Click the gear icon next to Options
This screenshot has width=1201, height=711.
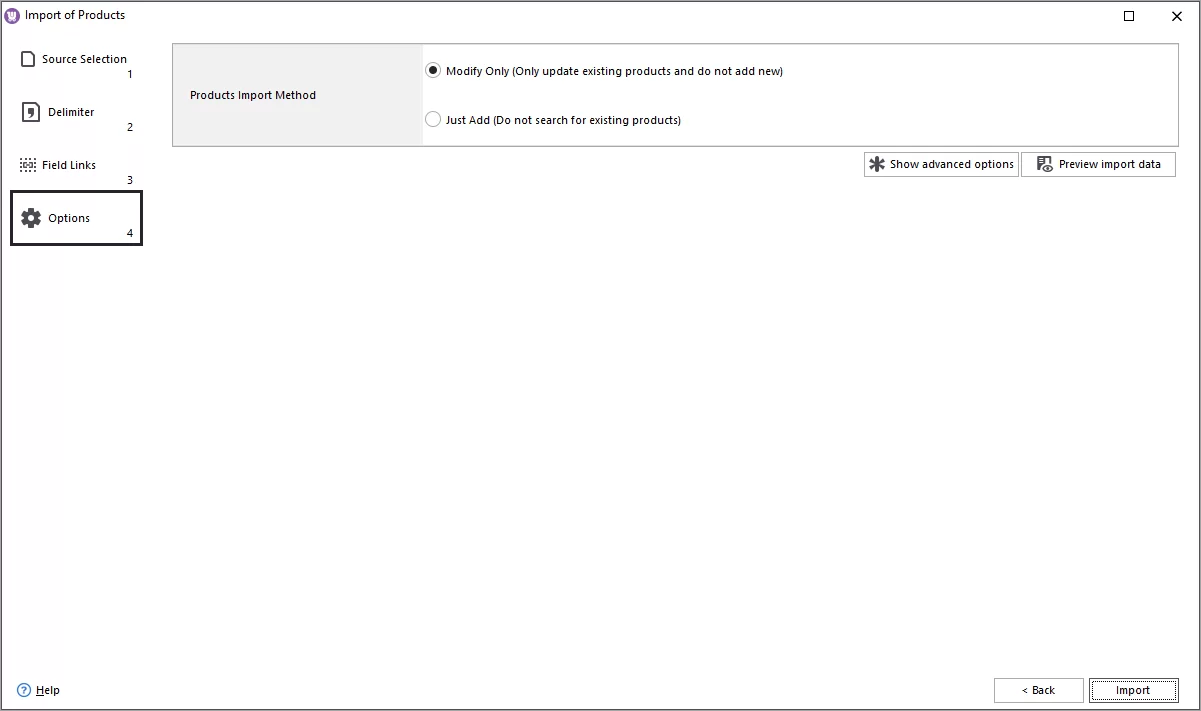[32, 218]
